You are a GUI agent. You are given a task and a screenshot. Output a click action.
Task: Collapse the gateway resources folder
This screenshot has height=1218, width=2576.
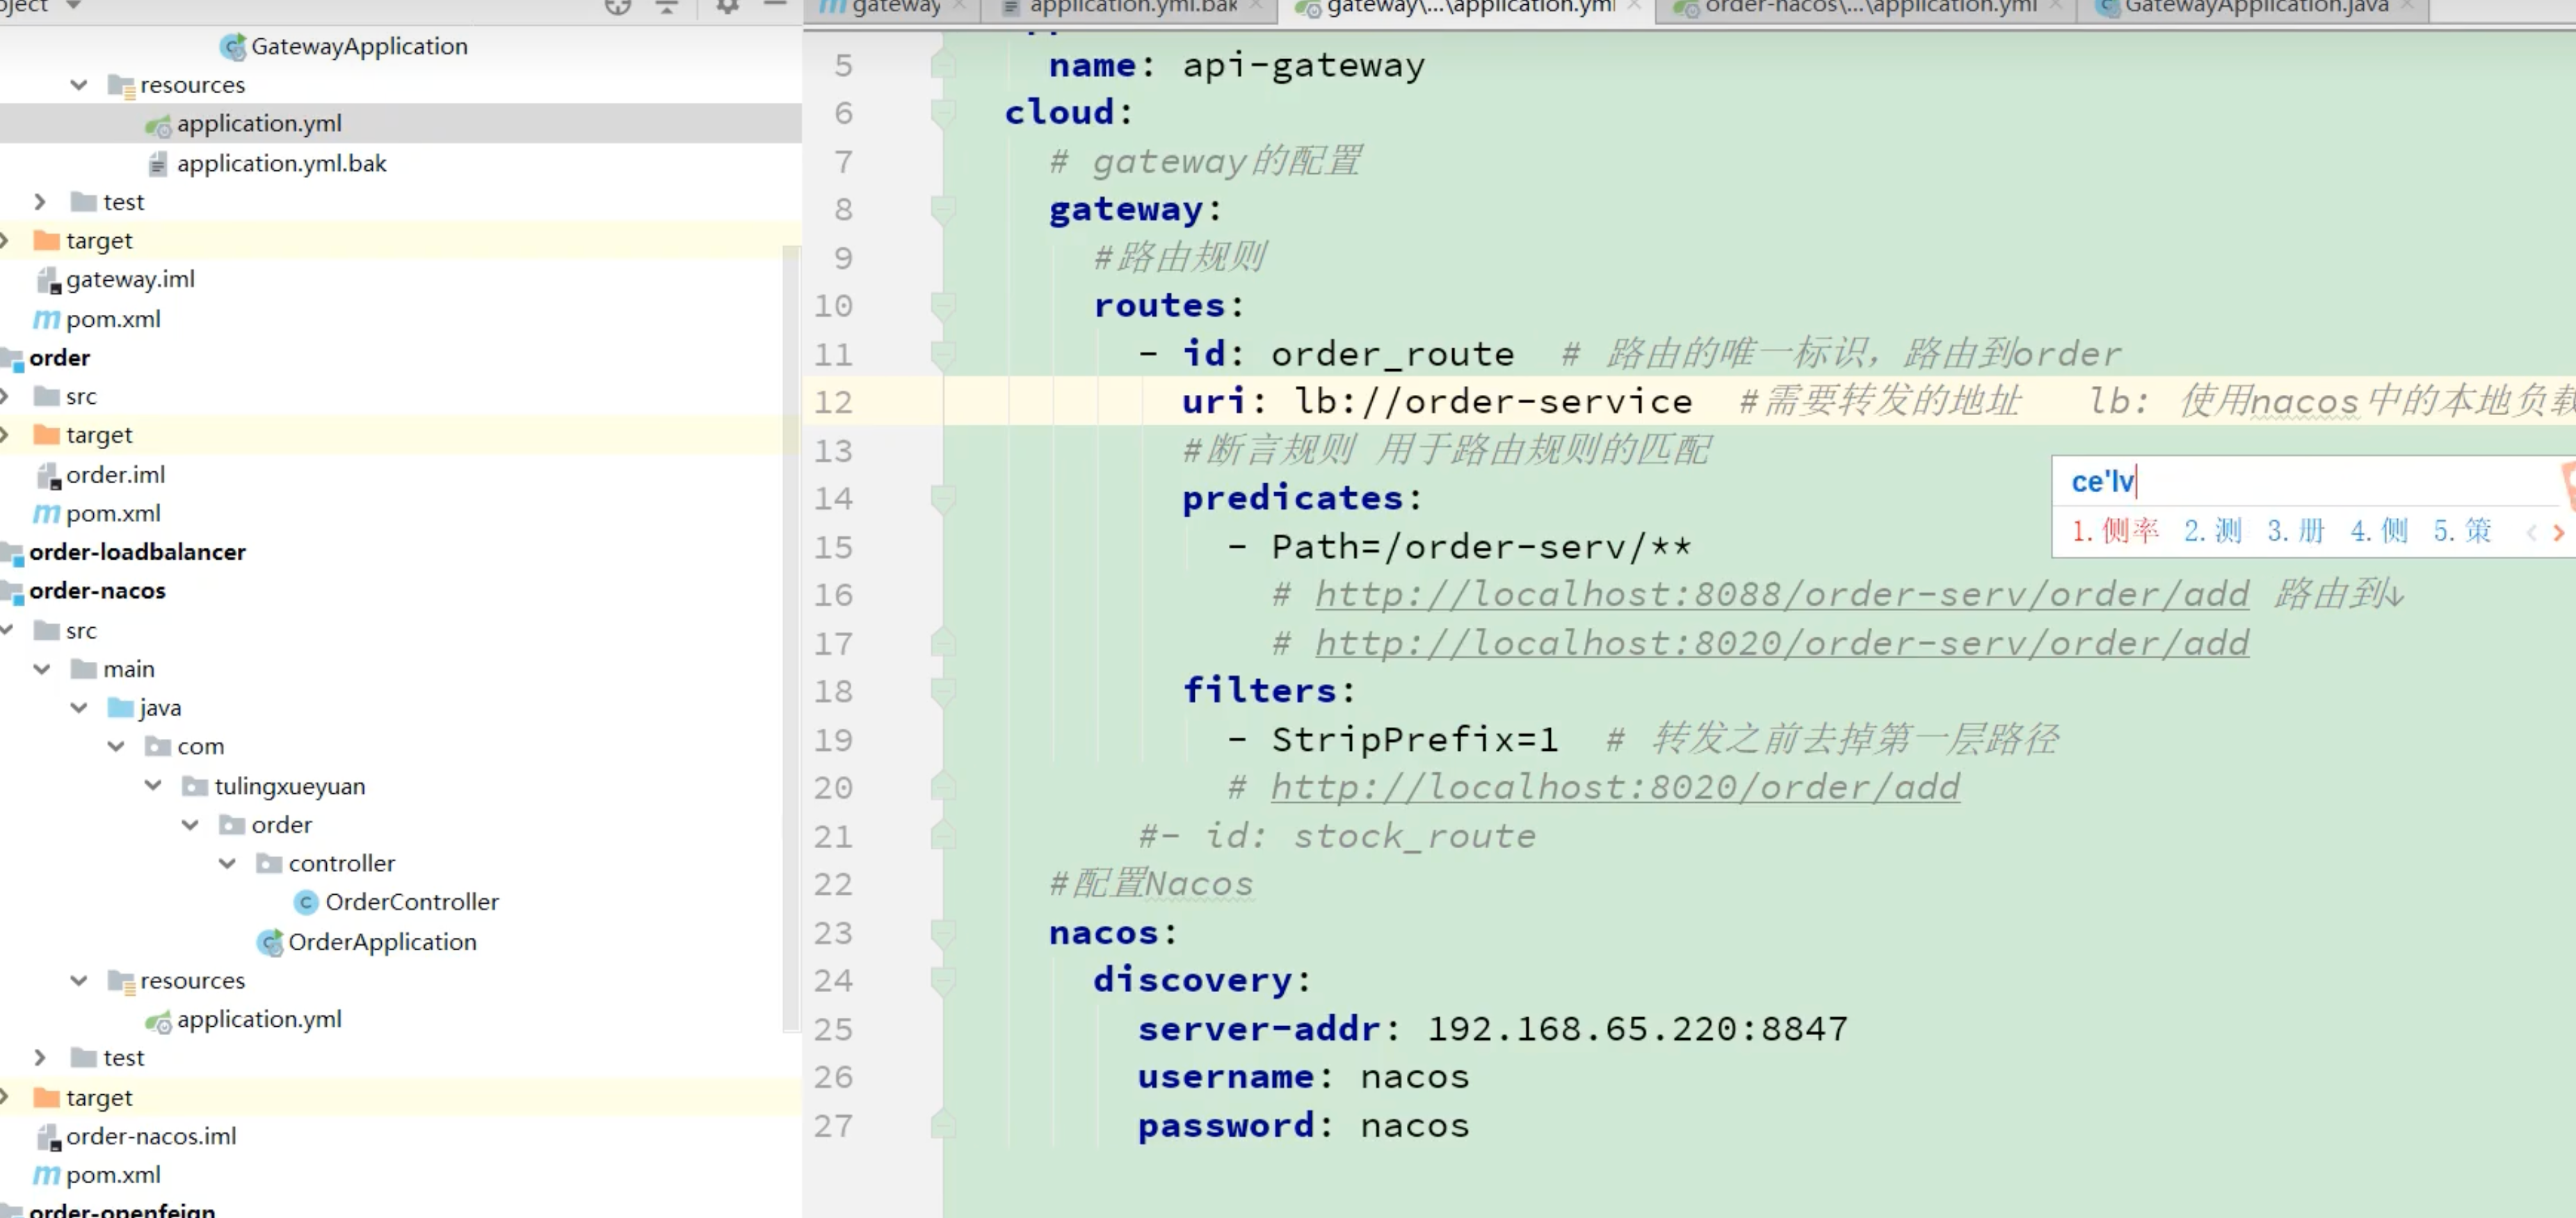79,85
